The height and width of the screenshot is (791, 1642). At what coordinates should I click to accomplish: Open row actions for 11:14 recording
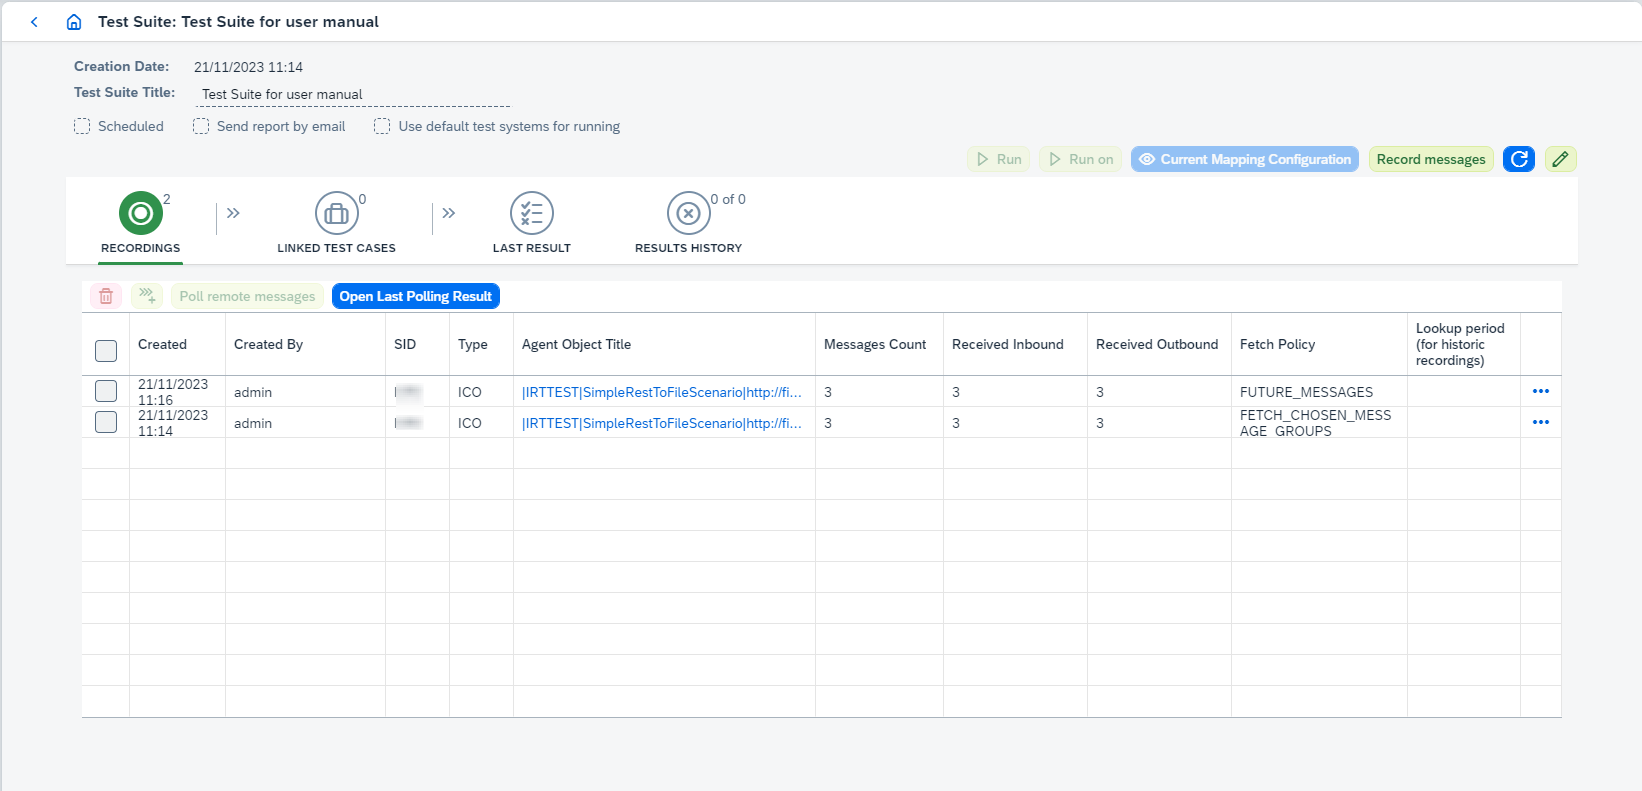pos(1541,422)
